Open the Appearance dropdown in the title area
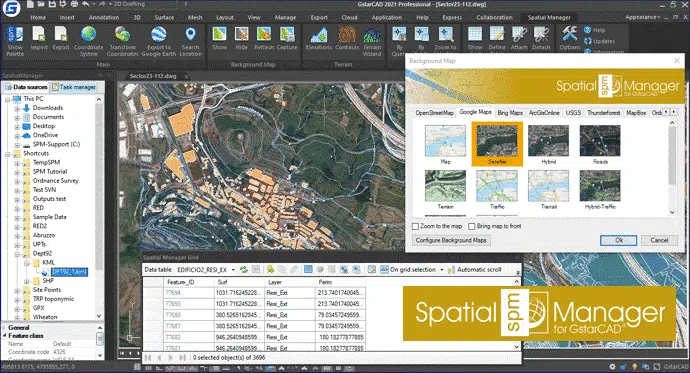690x373 pixels. pos(642,17)
